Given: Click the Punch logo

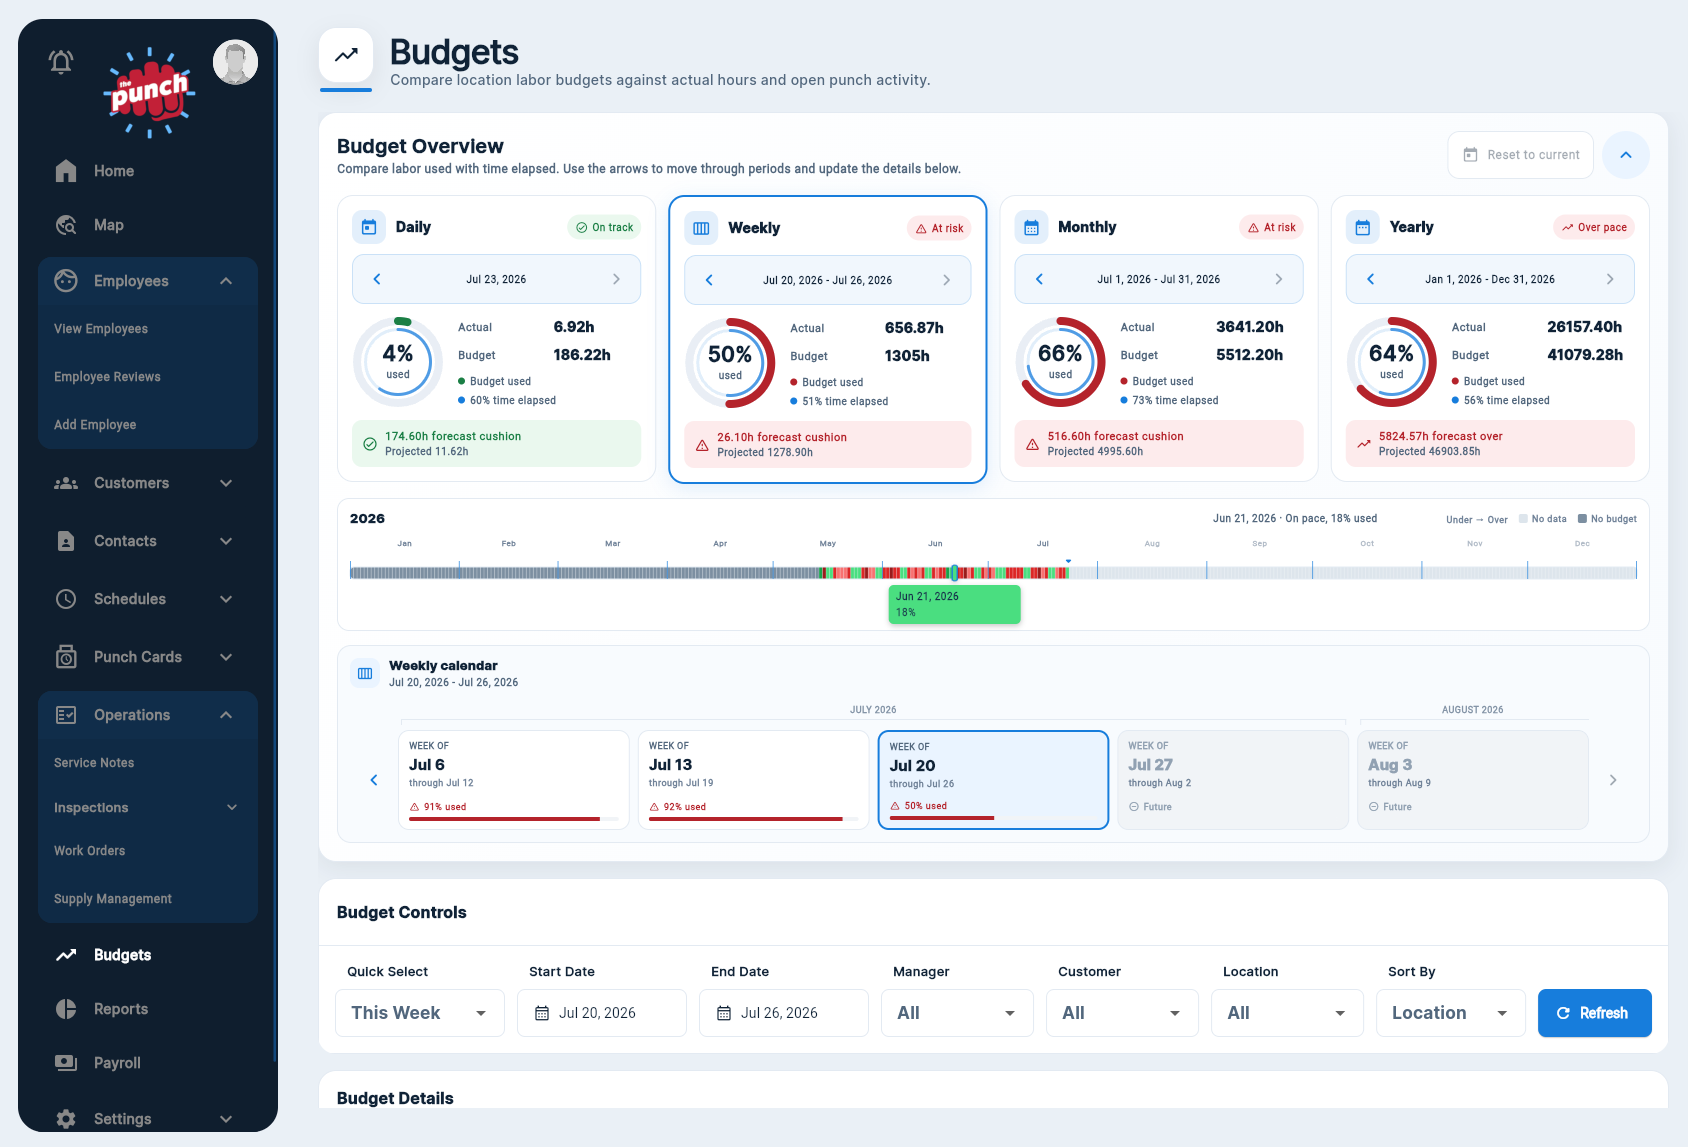Looking at the screenshot, I should (149, 92).
